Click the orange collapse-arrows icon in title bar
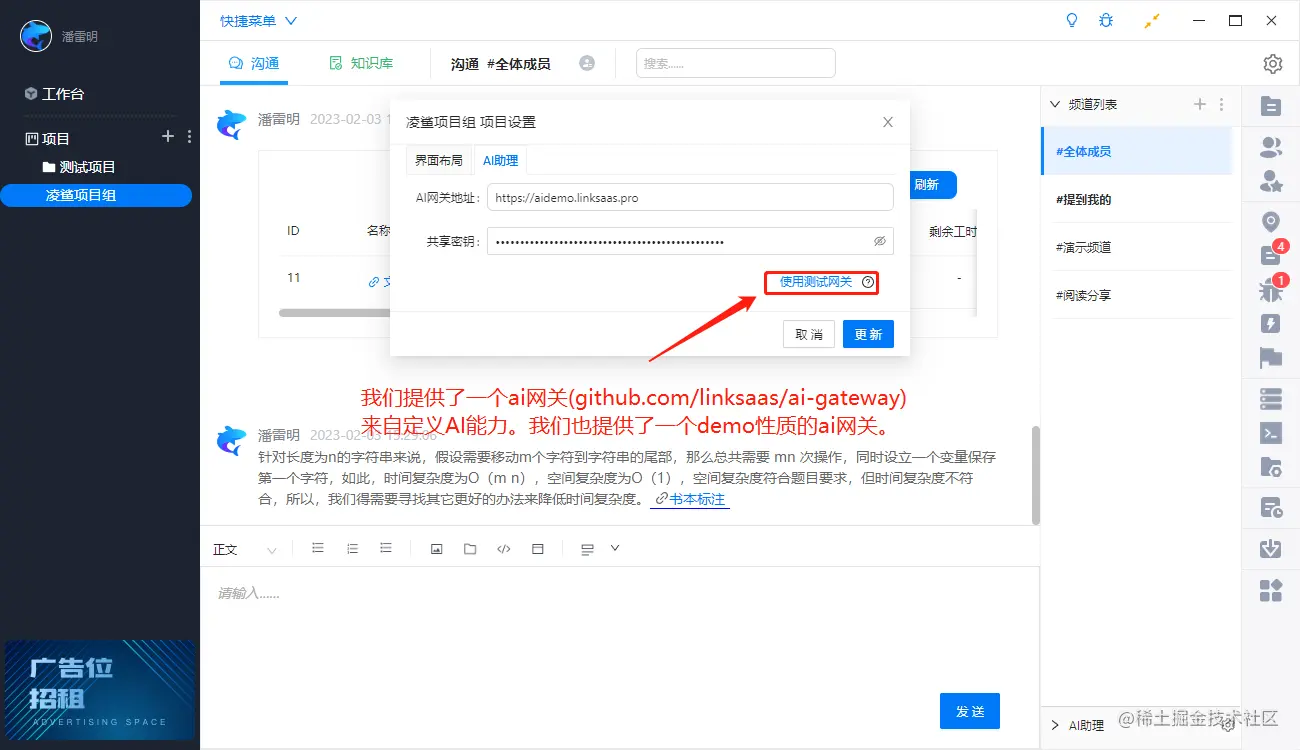The image size is (1300, 750). [1153, 20]
